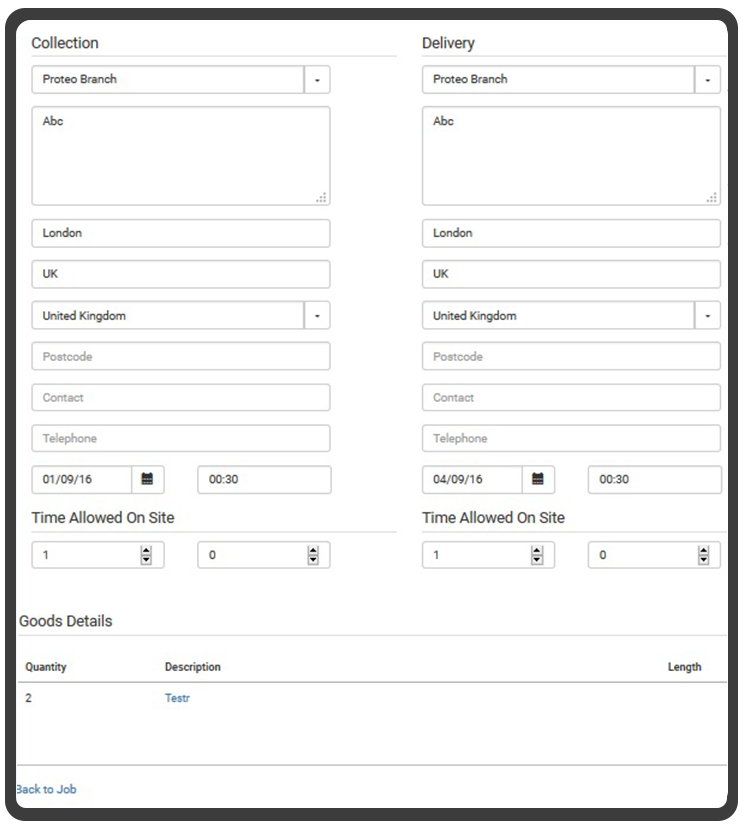
Task: Expand the Delivery Proteo Branch dropdown arrow
Action: (x=707, y=80)
